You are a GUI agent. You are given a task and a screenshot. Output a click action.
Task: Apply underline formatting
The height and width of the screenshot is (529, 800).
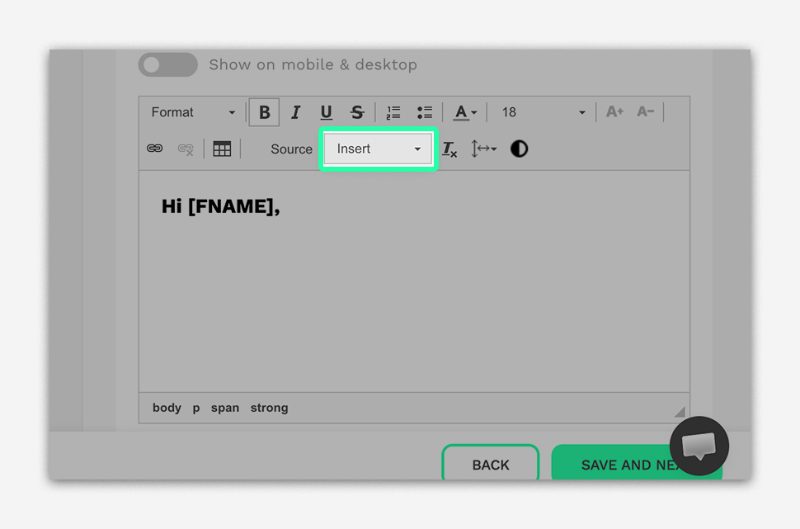click(x=326, y=113)
